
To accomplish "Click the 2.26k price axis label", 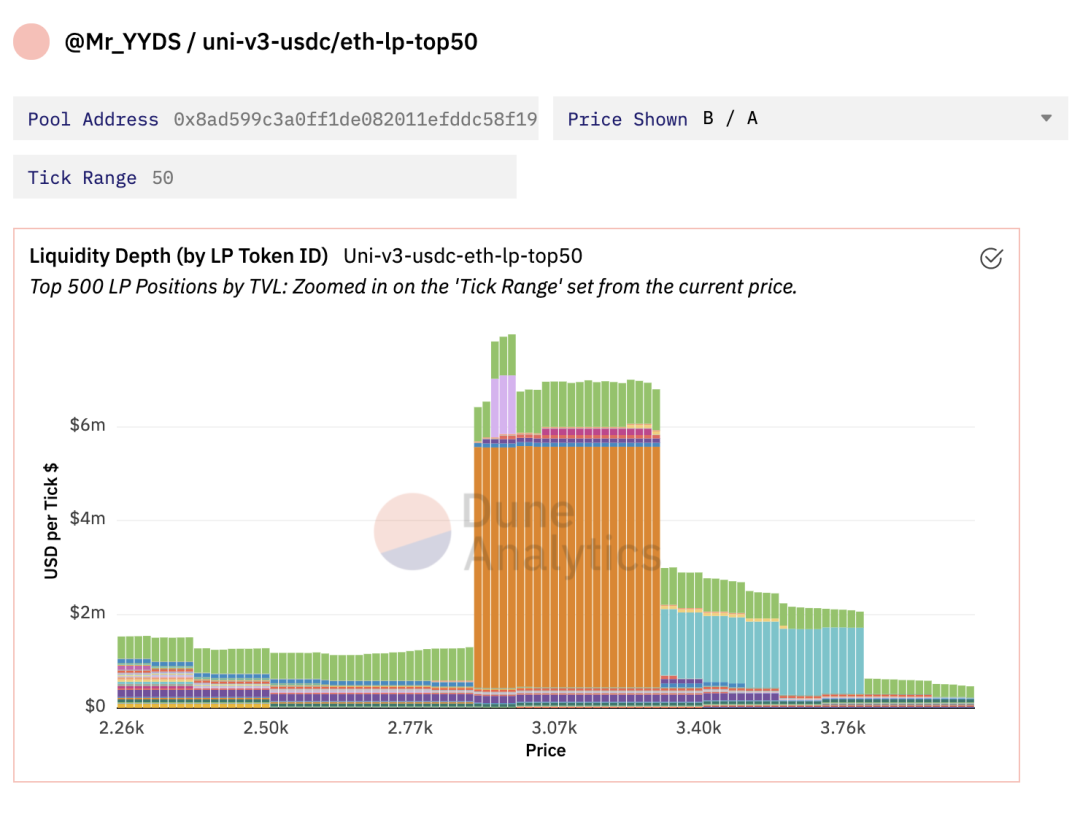I will [x=122, y=728].
